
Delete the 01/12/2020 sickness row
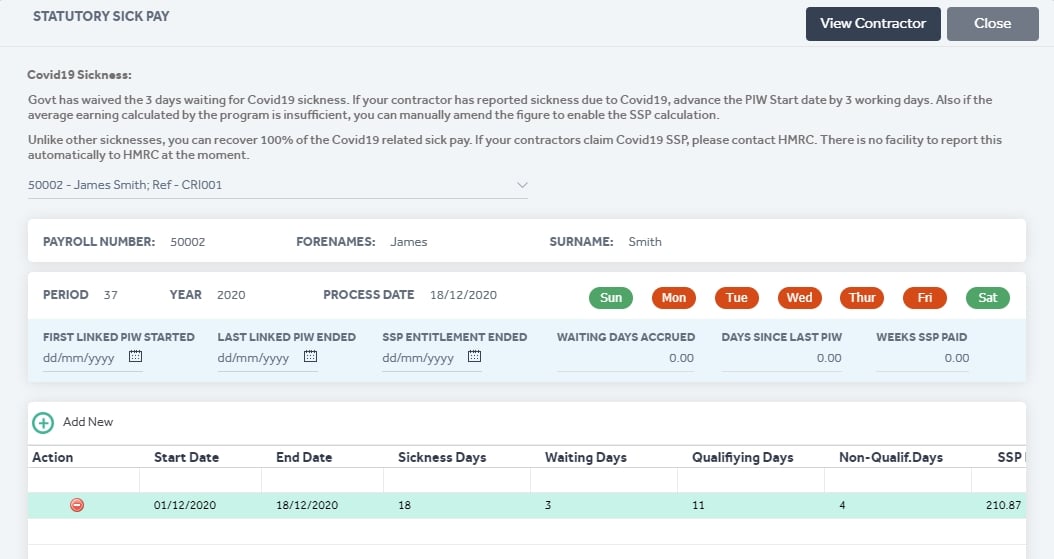pos(77,505)
